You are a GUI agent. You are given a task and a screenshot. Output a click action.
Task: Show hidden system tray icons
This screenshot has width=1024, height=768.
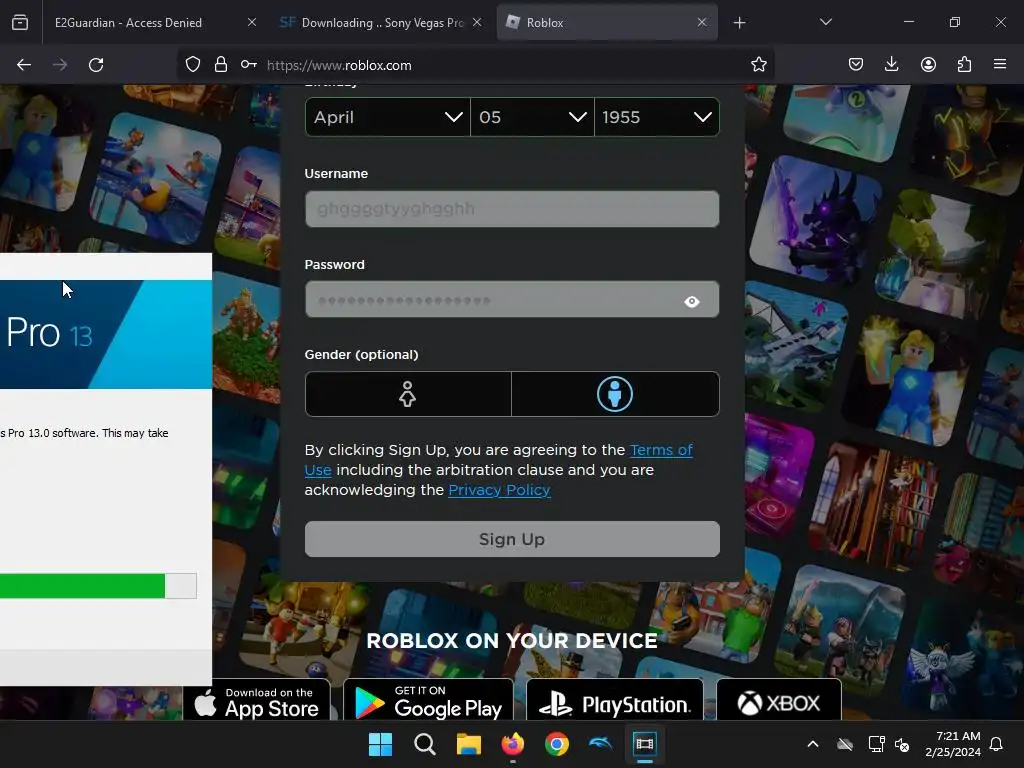coord(813,744)
